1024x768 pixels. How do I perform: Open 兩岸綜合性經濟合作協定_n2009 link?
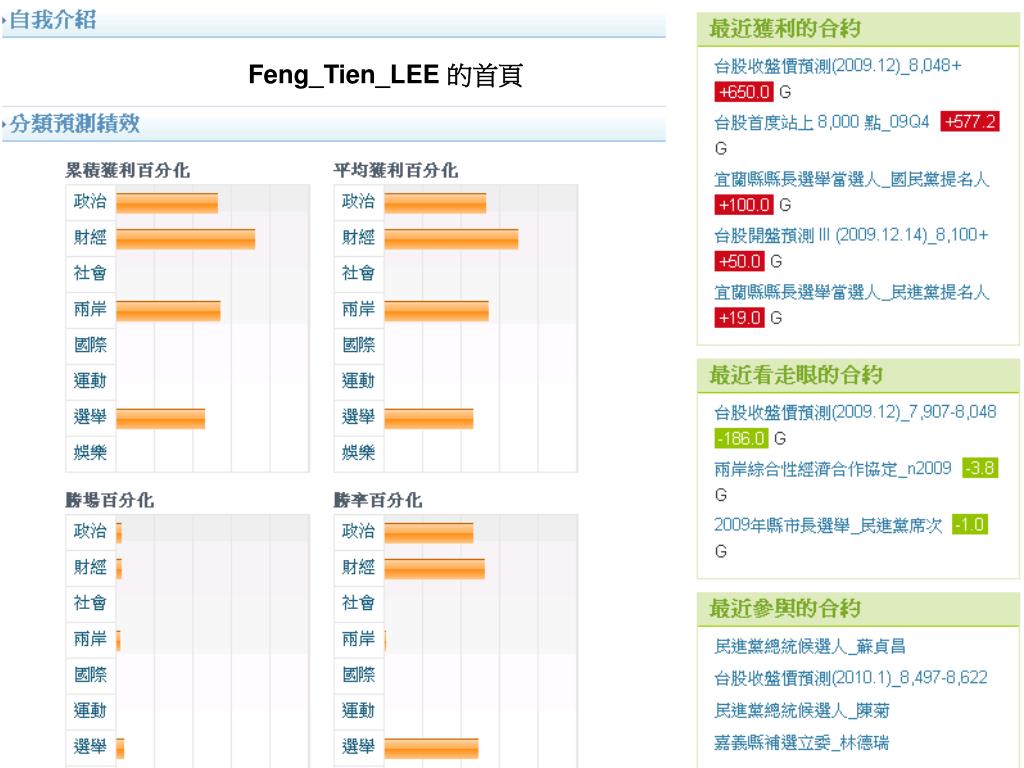833,468
